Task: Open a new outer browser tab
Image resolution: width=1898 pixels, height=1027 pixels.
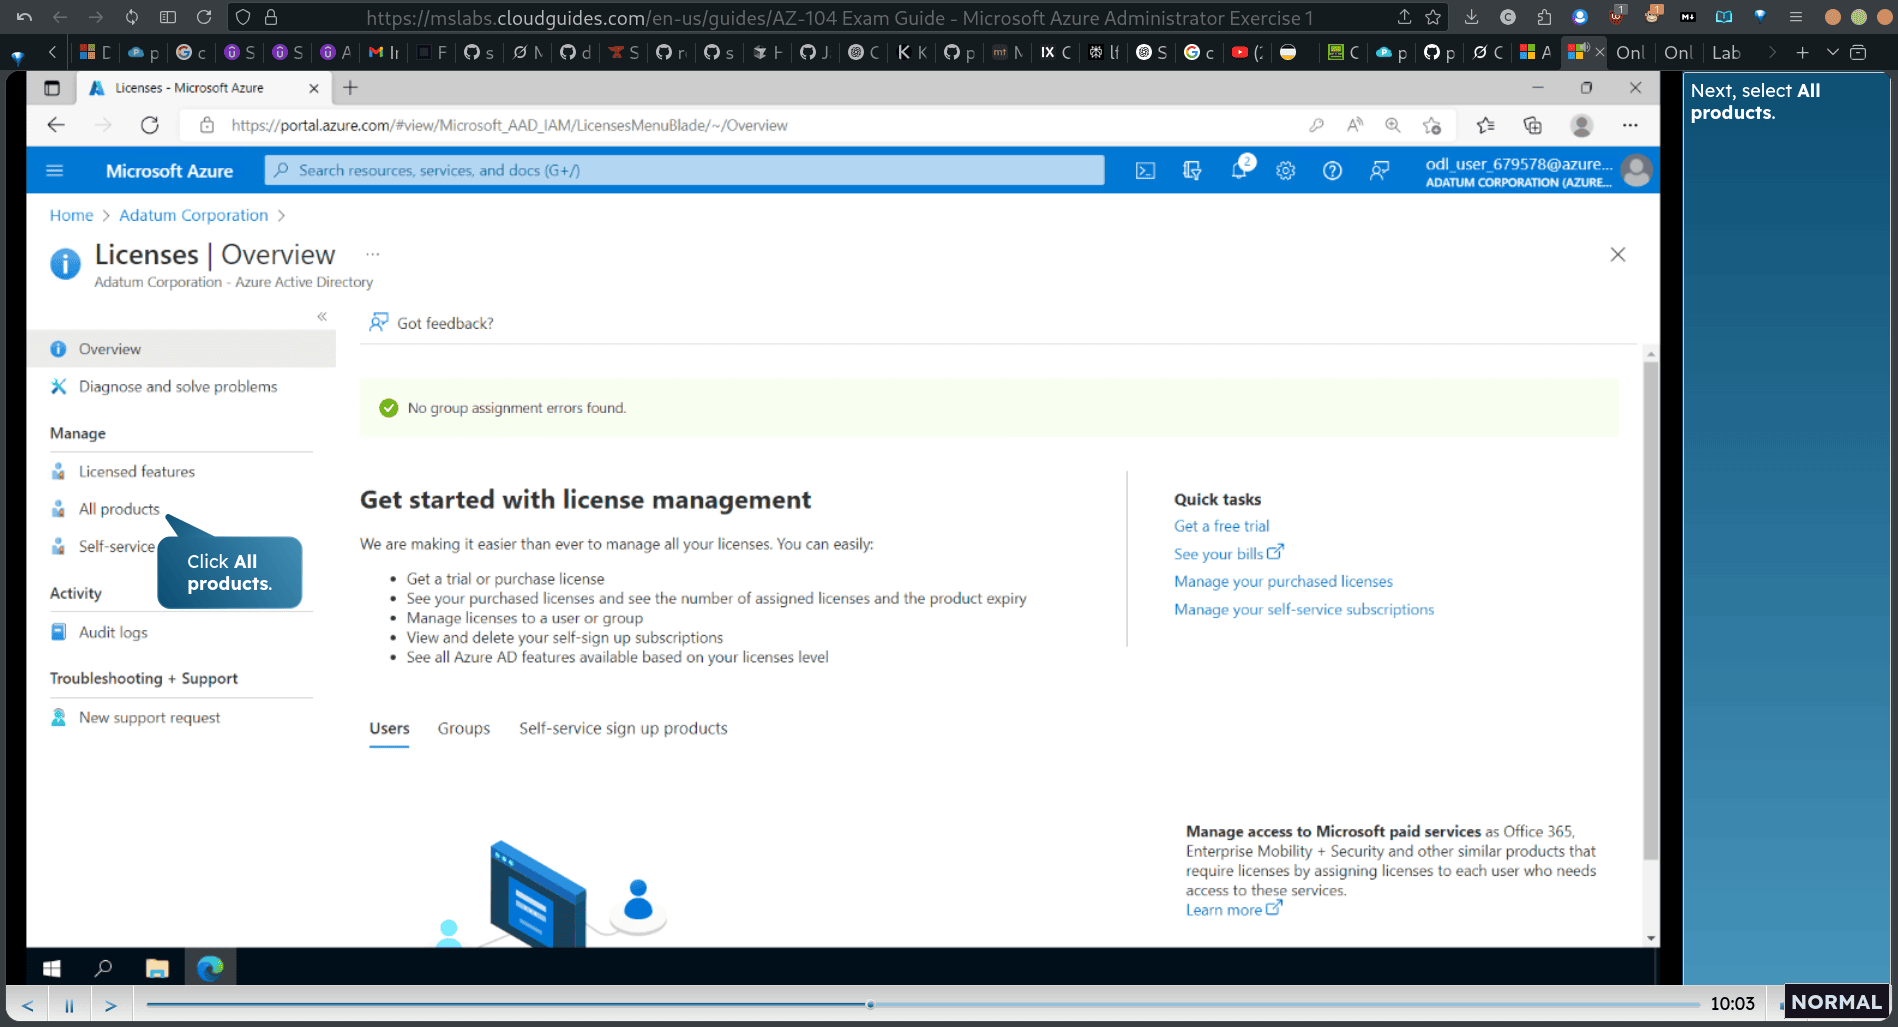Action: 1802,53
